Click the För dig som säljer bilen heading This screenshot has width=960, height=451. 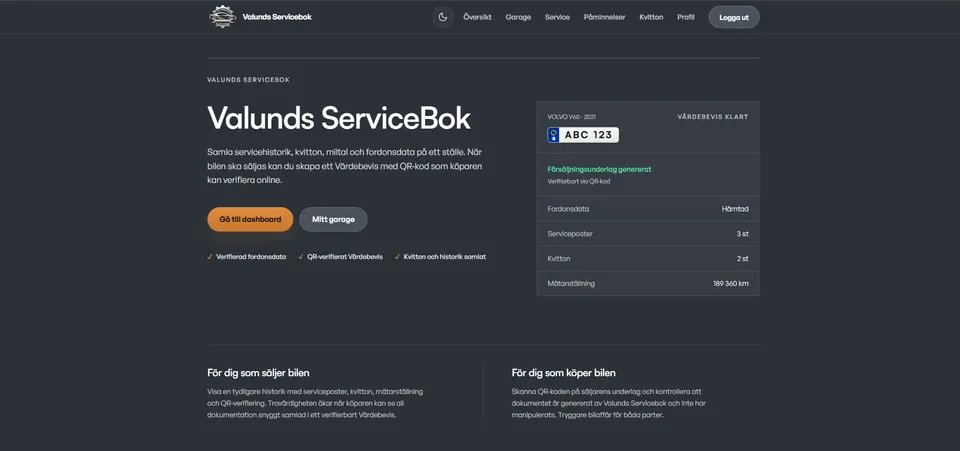tap(258, 373)
